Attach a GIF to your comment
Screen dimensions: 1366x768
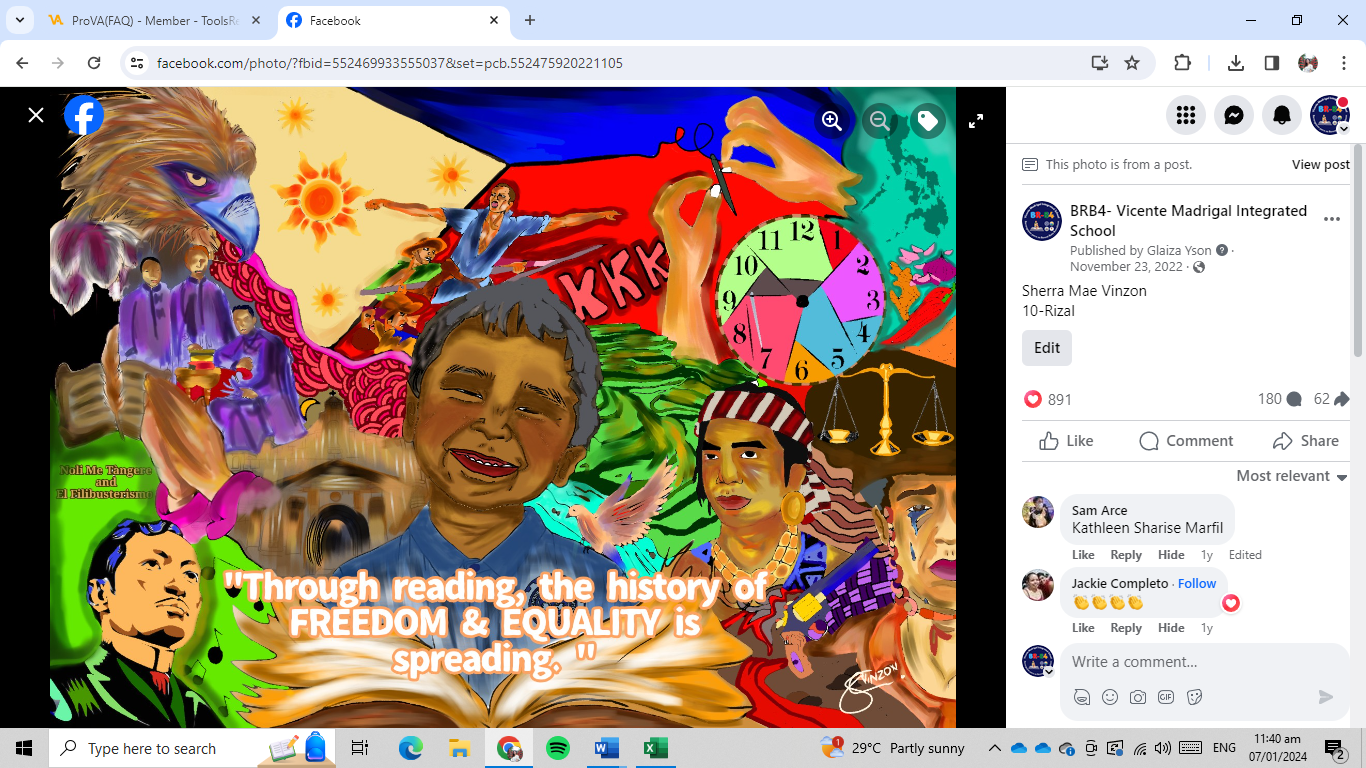pos(1166,697)
